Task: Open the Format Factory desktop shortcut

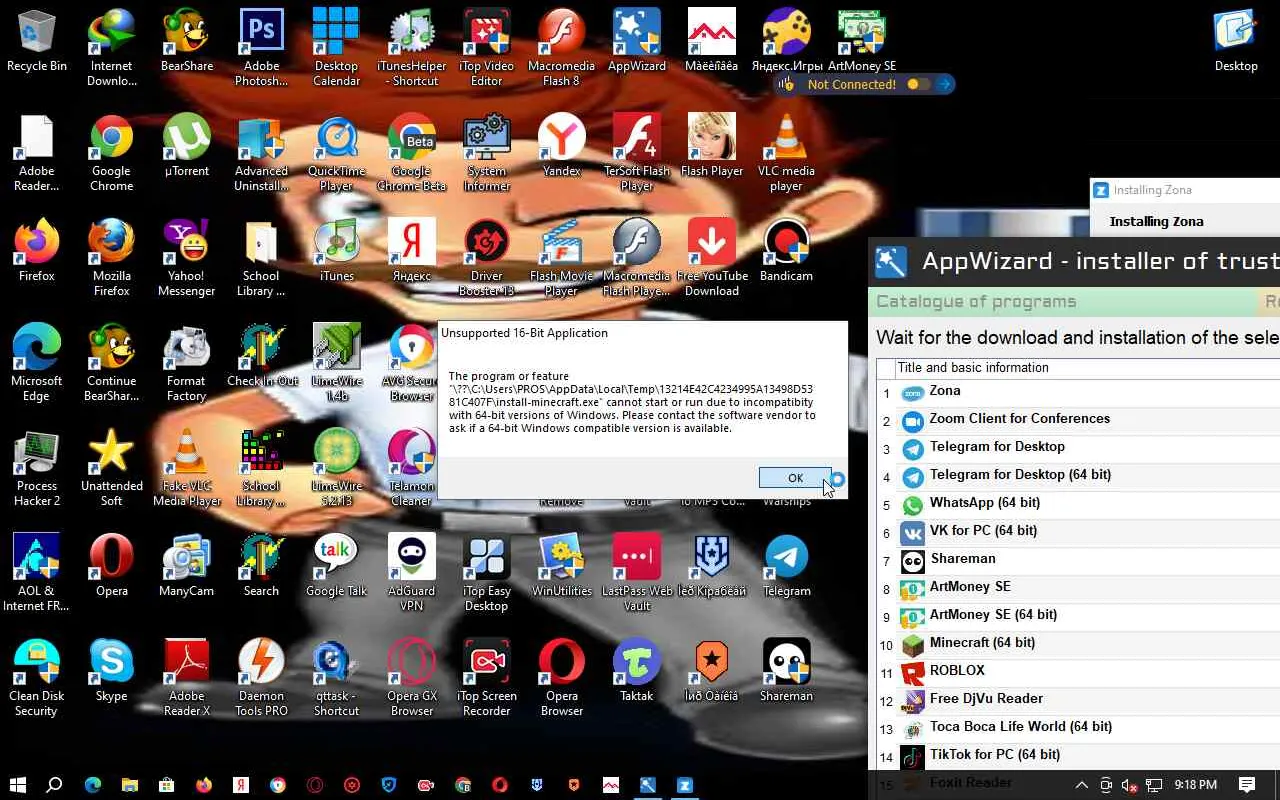Action: pyautogui.click(x=187, y=363)
